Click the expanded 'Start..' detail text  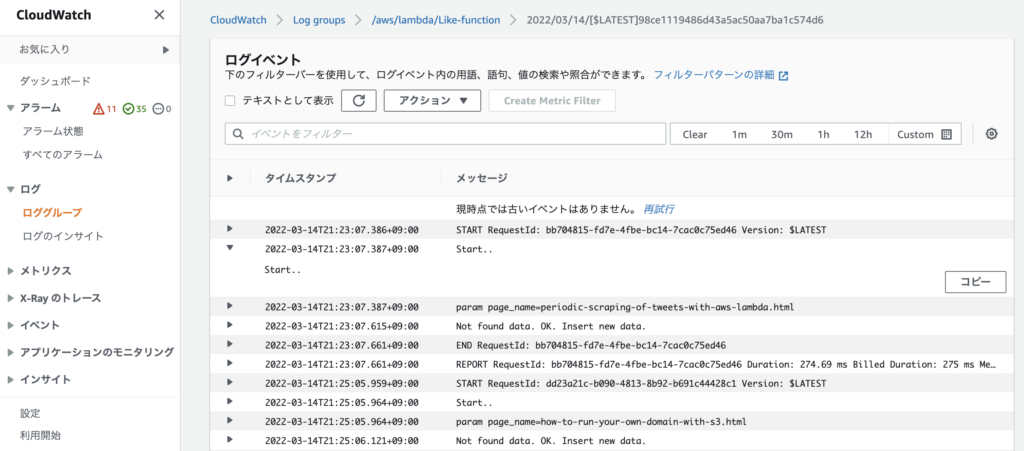point(283,270)
